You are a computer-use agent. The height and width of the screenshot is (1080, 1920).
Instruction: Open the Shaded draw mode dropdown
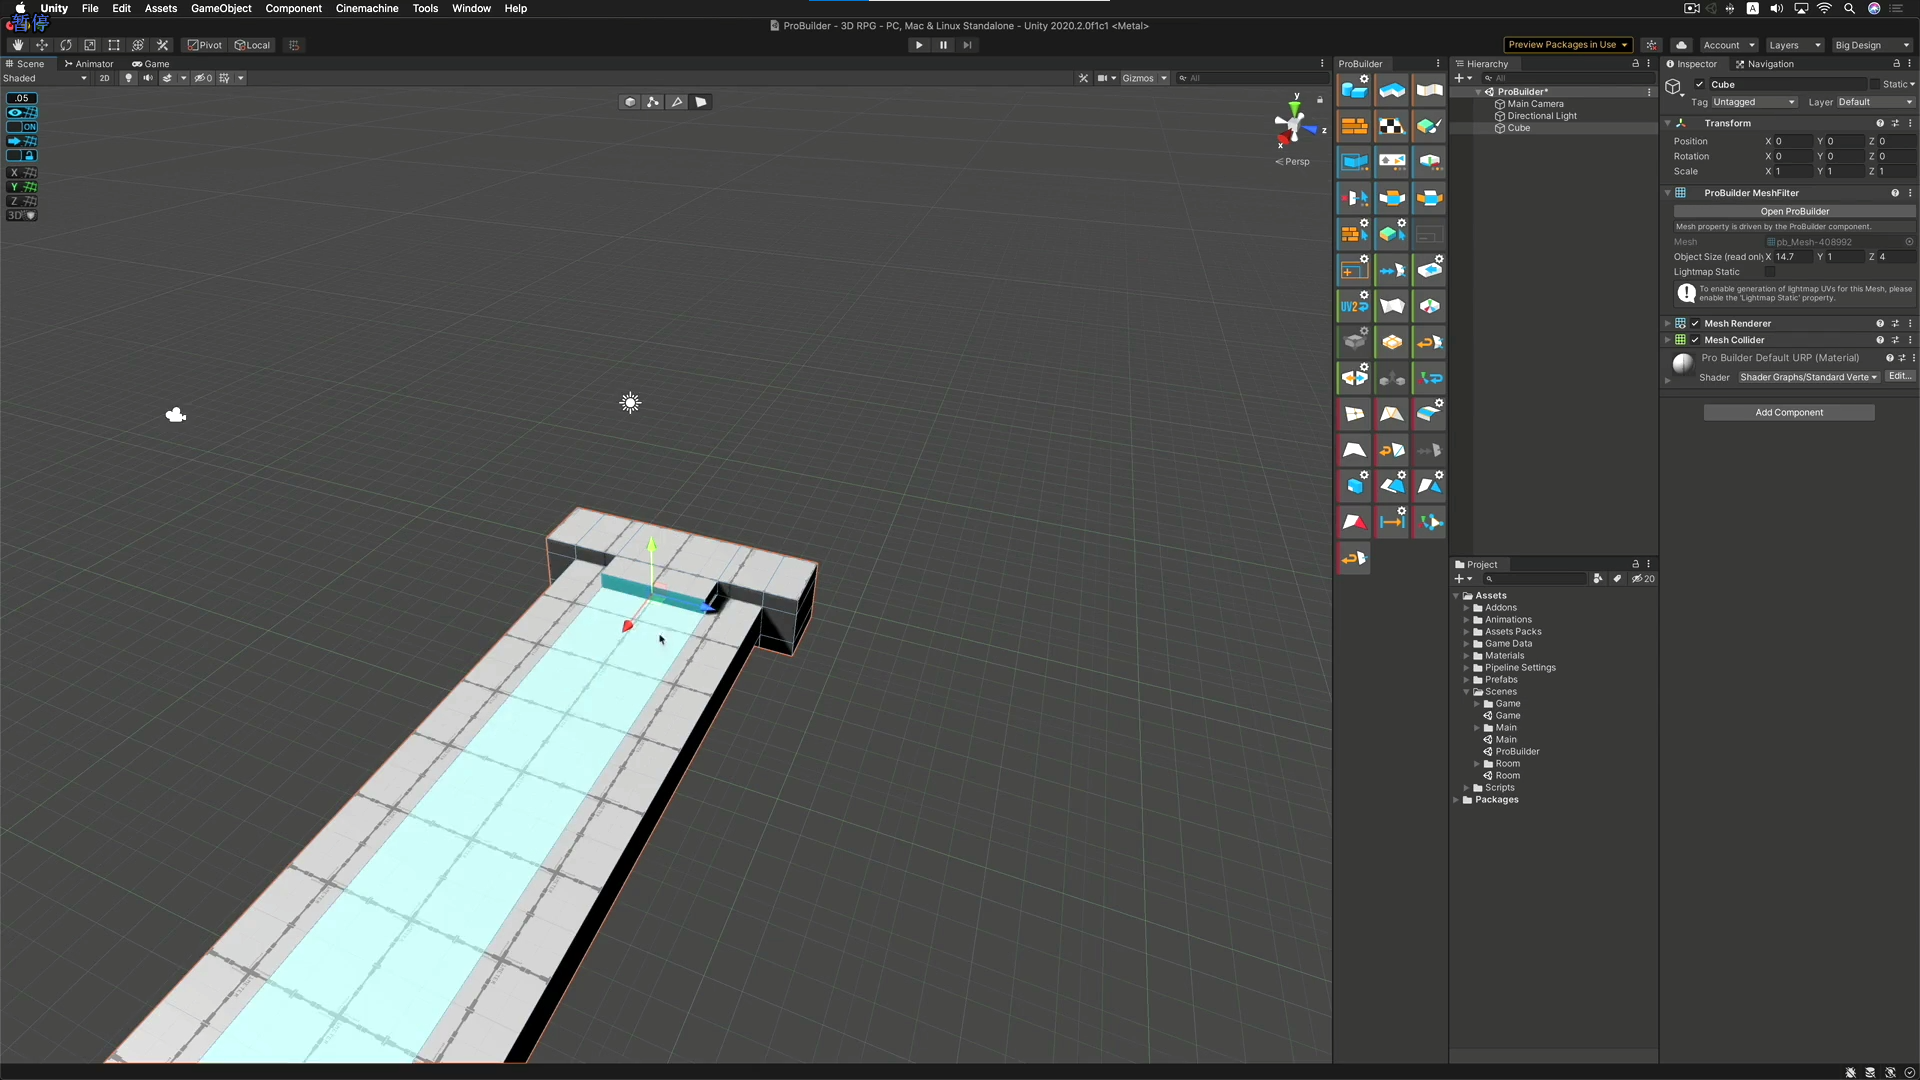tap(45, 78)
